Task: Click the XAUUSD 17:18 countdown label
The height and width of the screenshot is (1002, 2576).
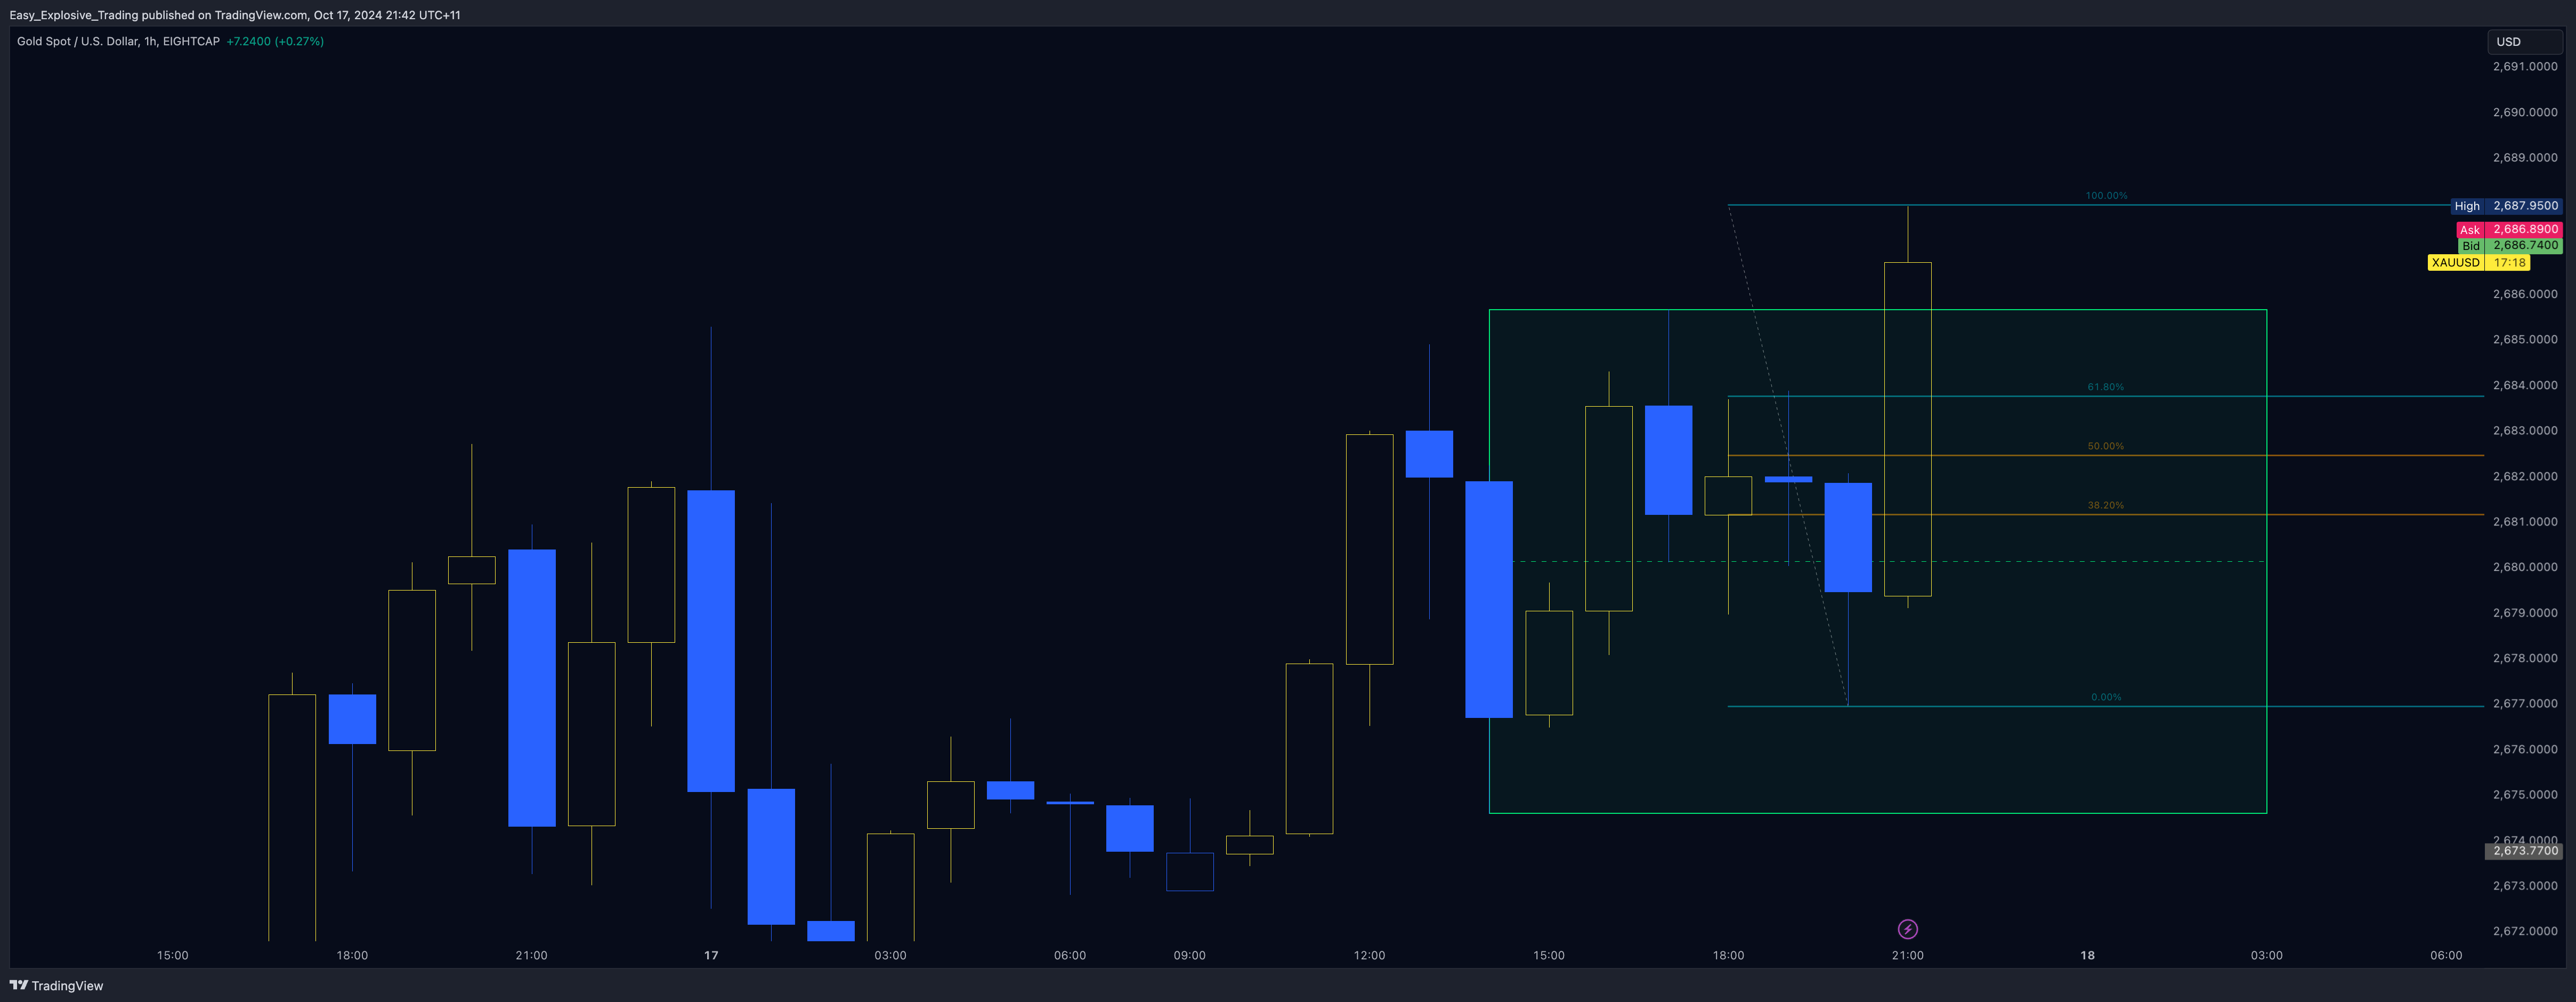Action: [2479, 262]
